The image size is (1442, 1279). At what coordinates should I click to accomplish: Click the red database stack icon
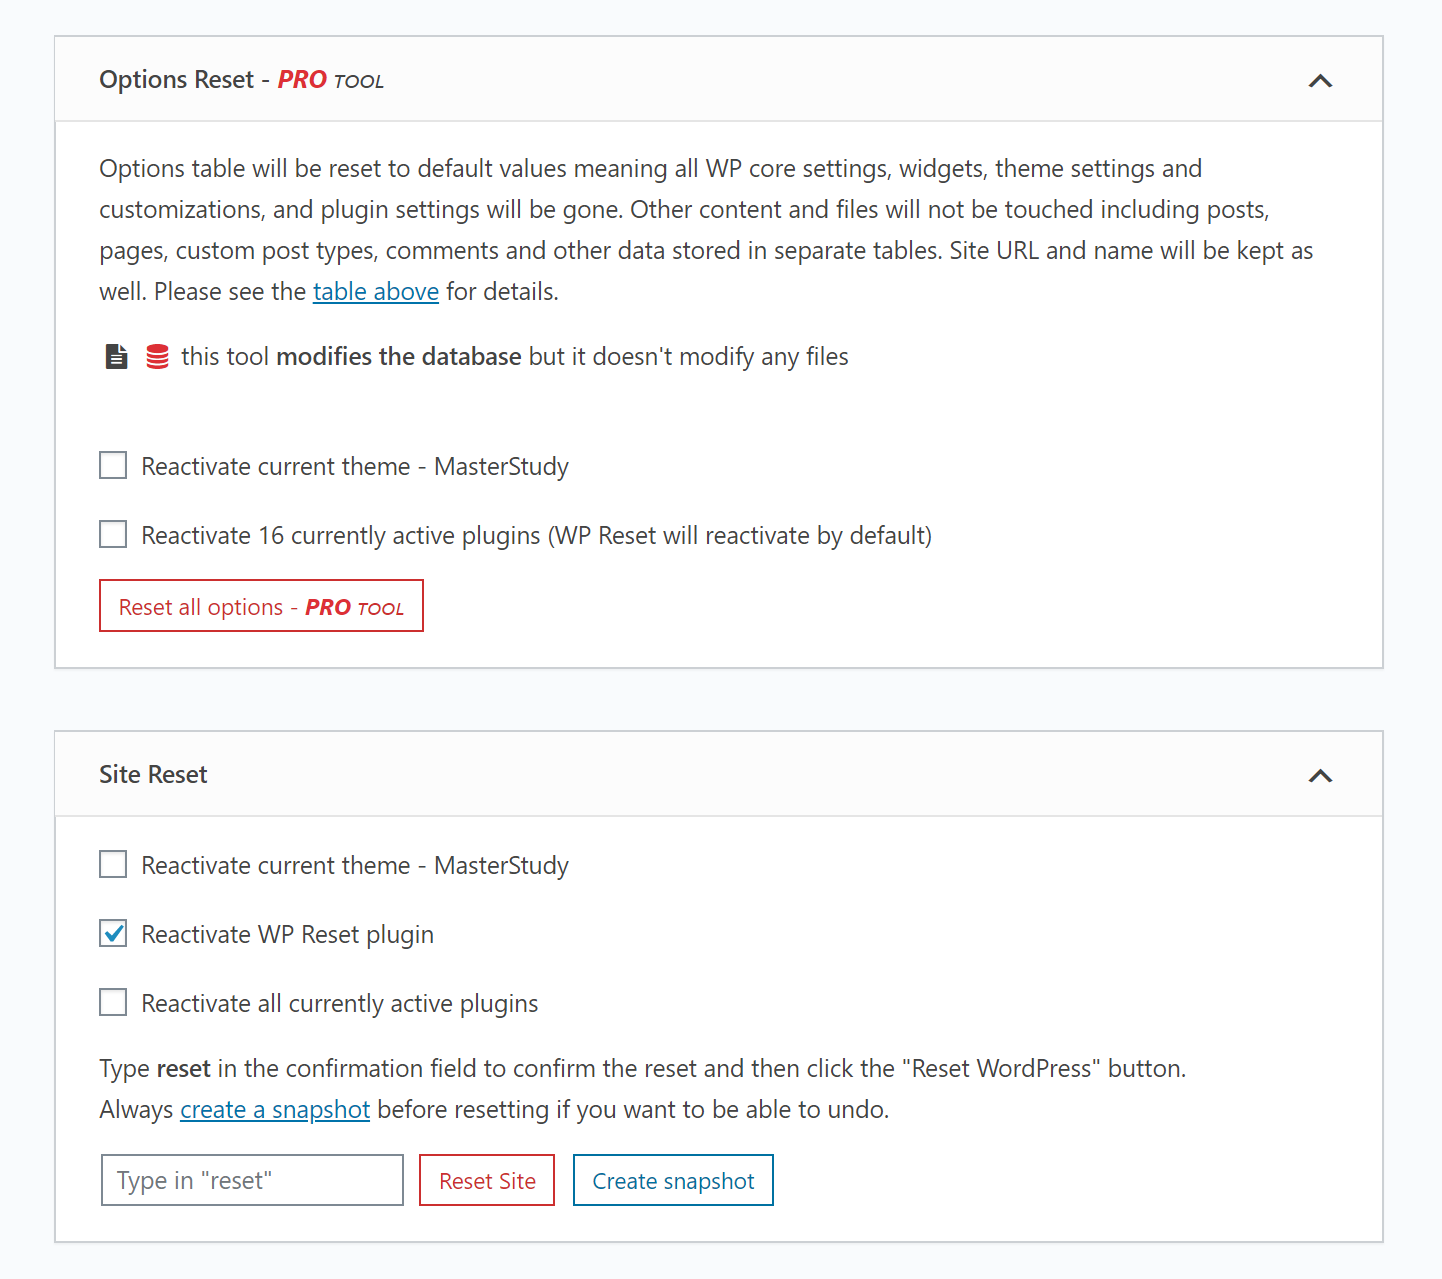[157, 357]
